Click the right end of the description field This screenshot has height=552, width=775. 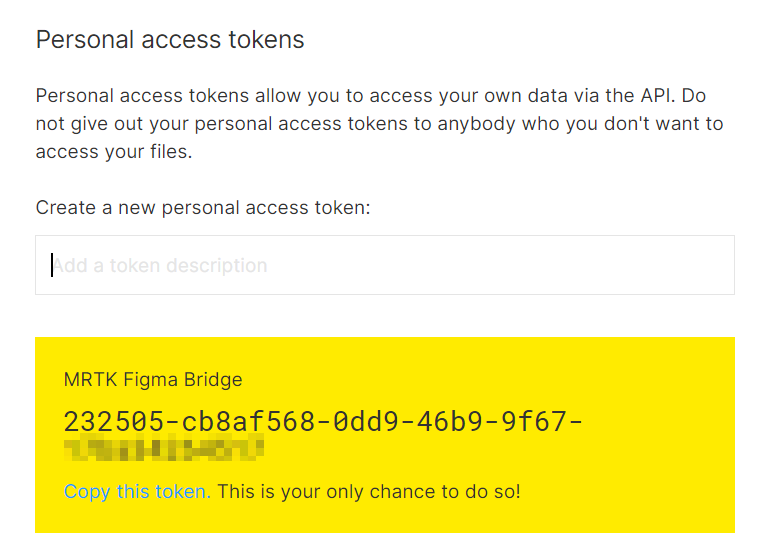point(715,265)
